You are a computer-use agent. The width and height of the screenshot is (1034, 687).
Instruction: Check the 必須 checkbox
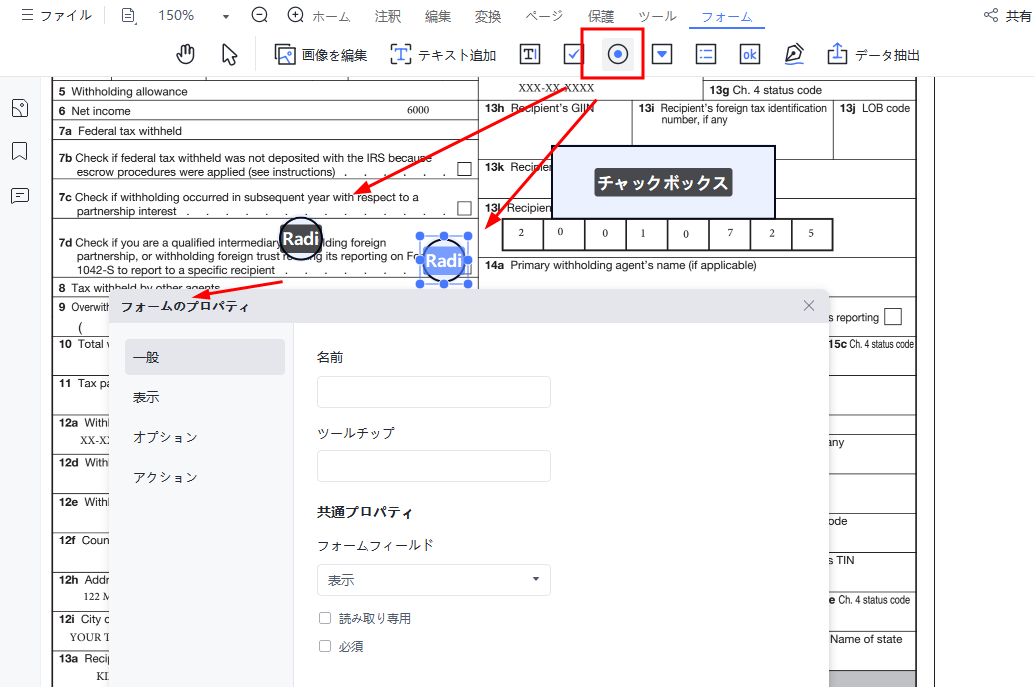pos(325,646)
